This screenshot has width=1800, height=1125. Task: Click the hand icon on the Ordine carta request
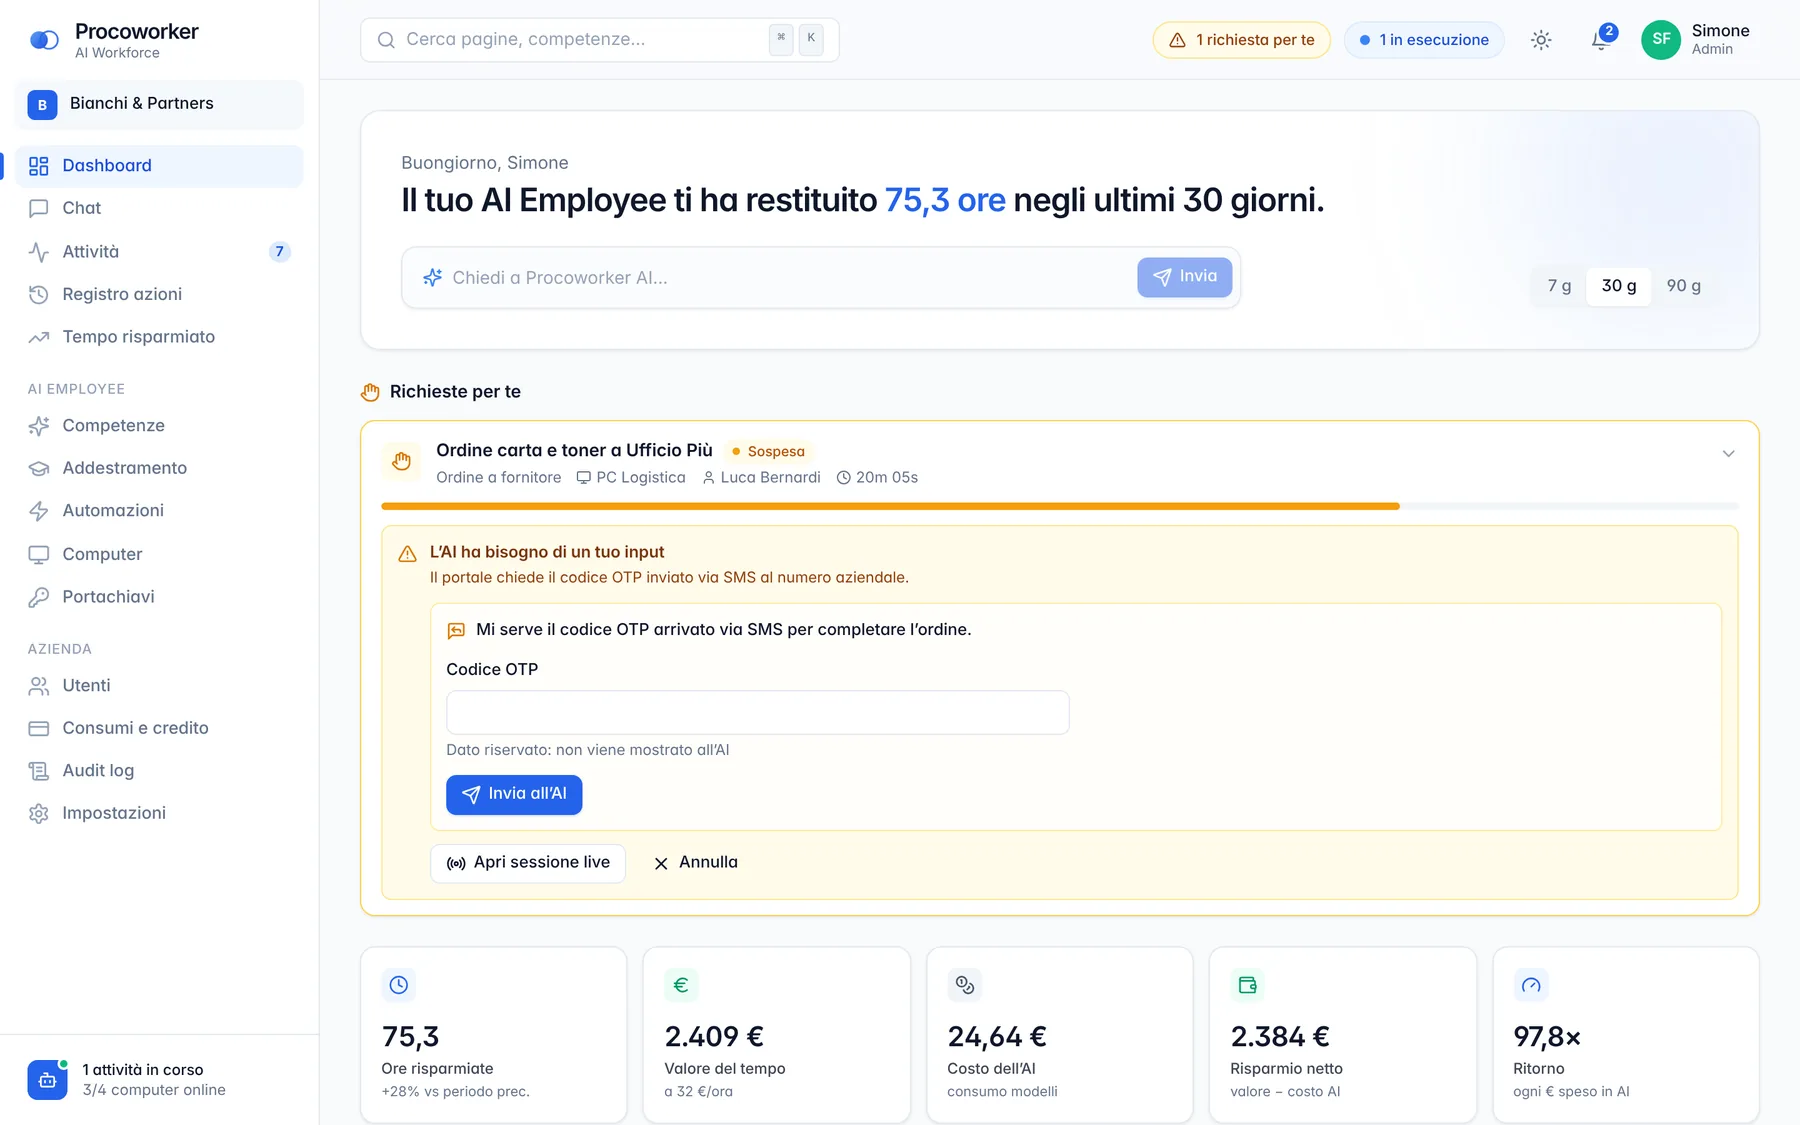tap(401, 461)
